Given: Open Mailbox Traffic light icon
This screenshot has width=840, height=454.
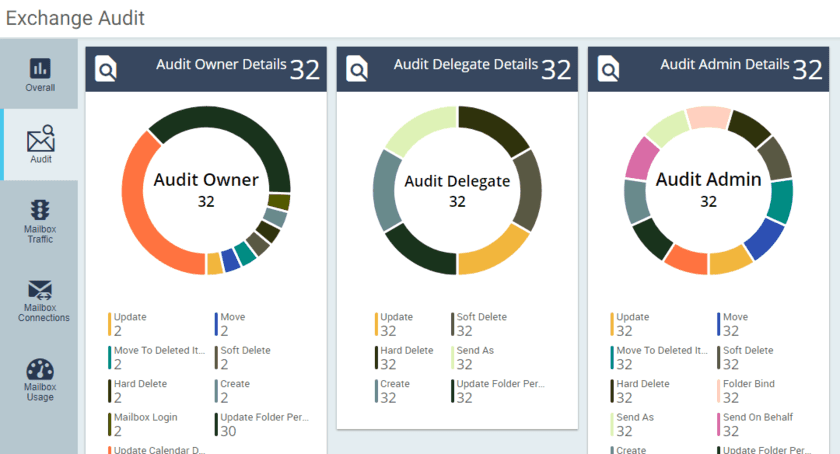Looking at the screenshot, I should [40, 210].
